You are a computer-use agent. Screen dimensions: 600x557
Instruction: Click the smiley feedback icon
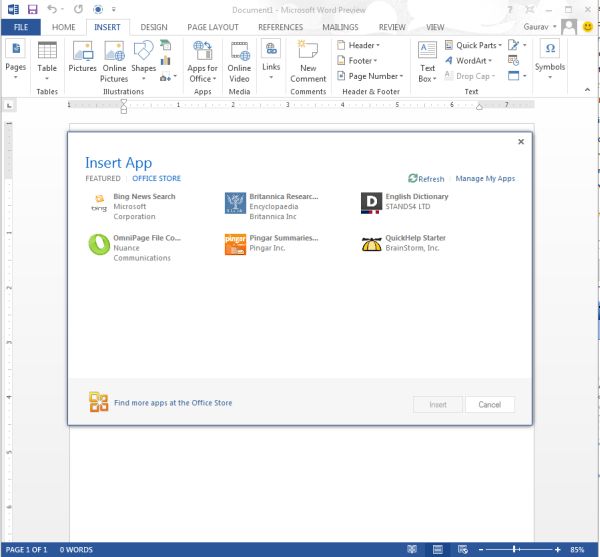point(587,27)
